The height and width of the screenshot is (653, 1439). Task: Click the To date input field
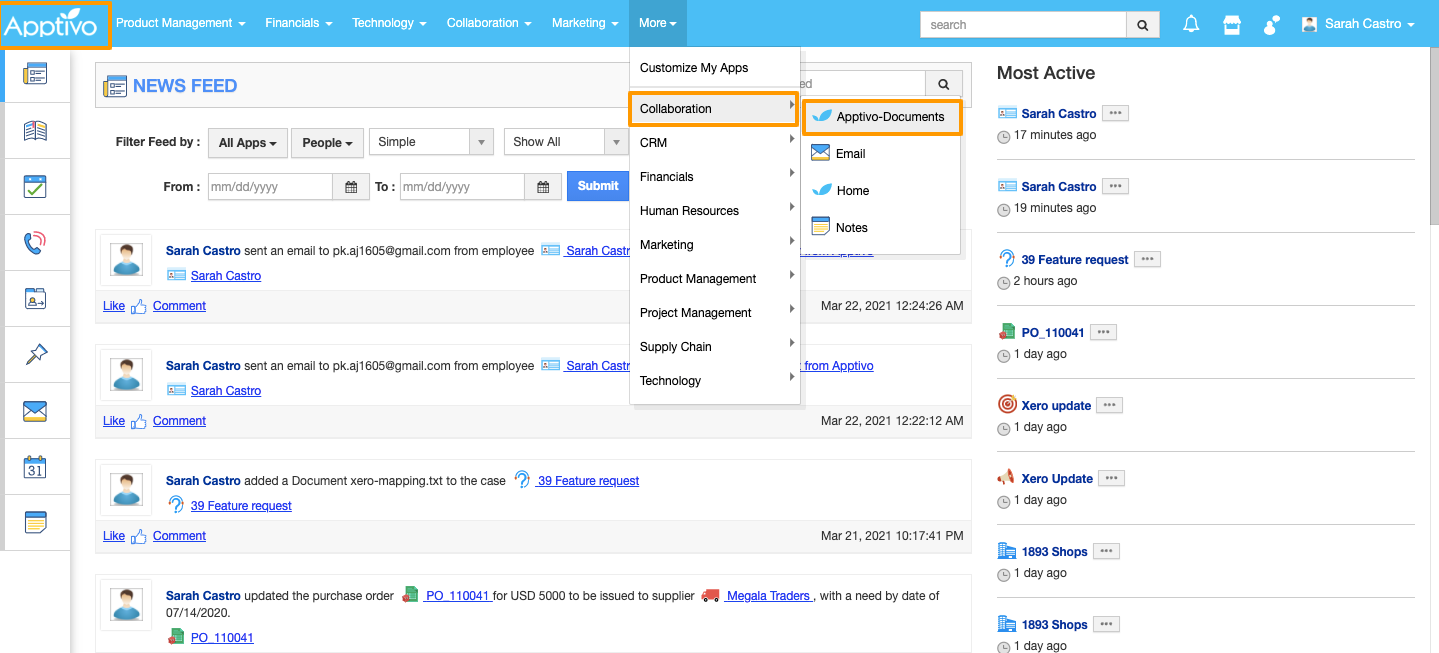tap(462, 187)
